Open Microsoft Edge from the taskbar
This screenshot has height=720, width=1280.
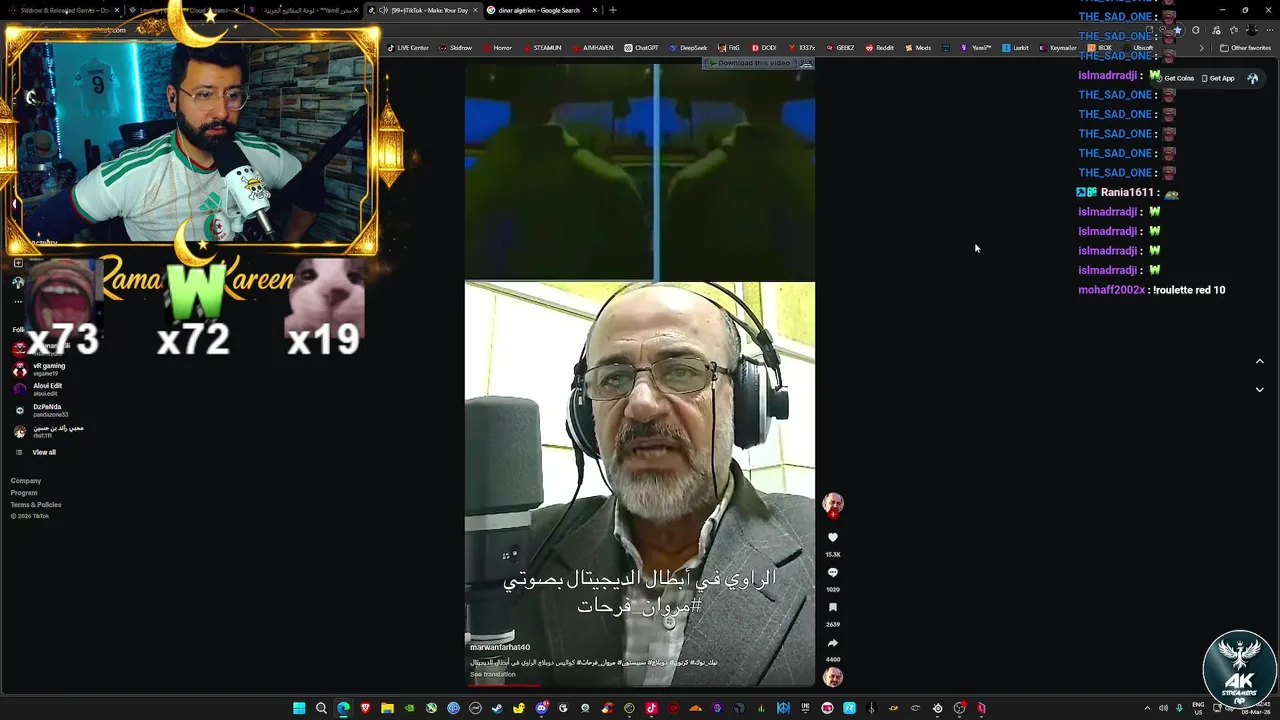pos(343,708)
